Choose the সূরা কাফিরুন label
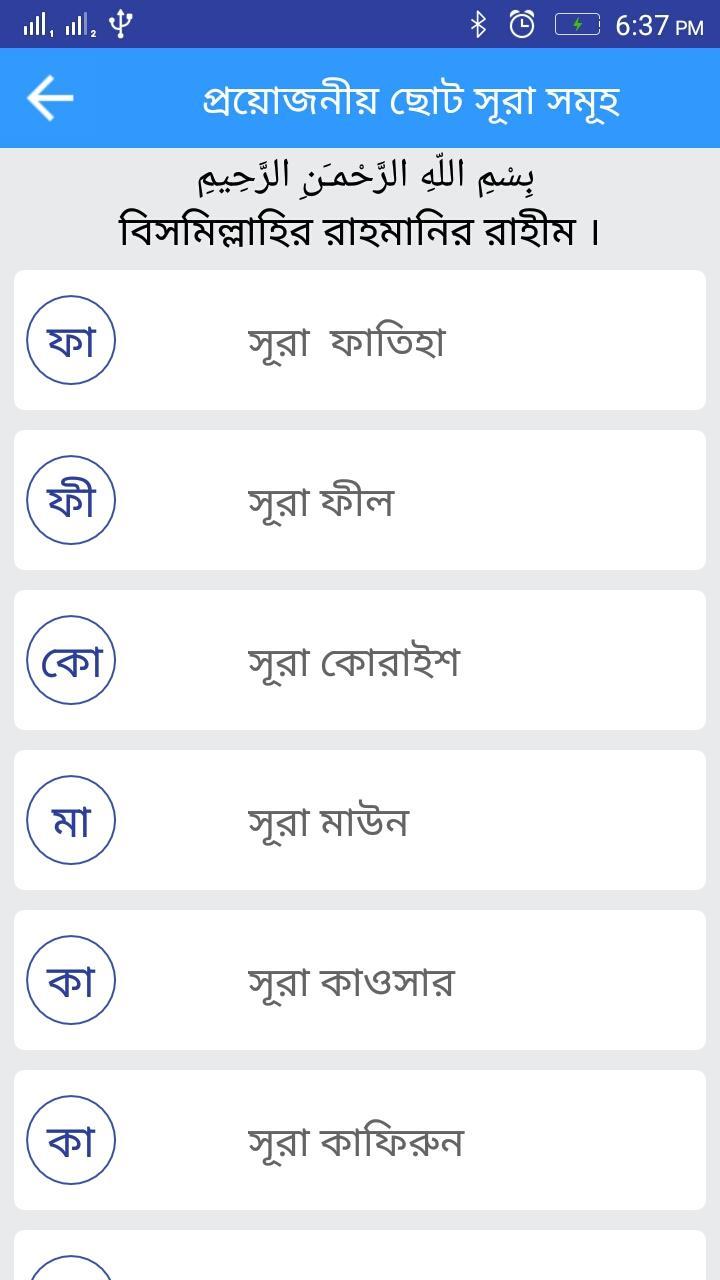720x1280 pixels. tap(356, 1142)
